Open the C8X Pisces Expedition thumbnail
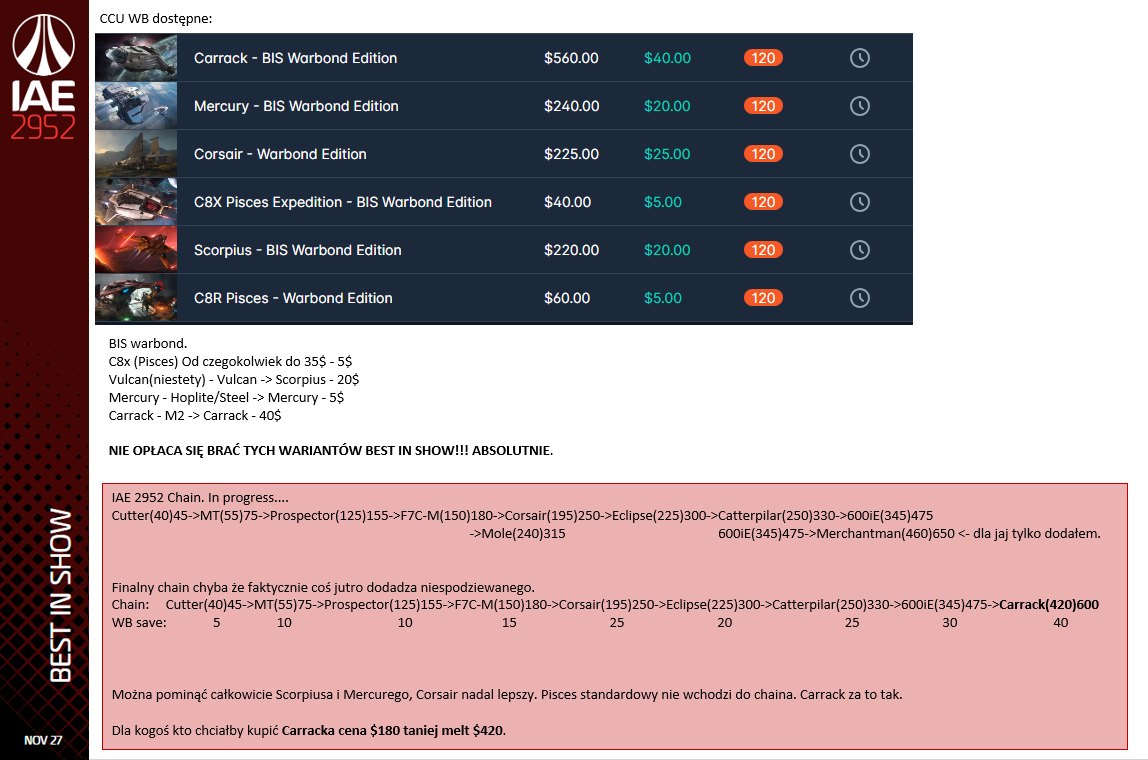Image resolution: width=1148 pixels, height=760 pixels. (136, 202)
